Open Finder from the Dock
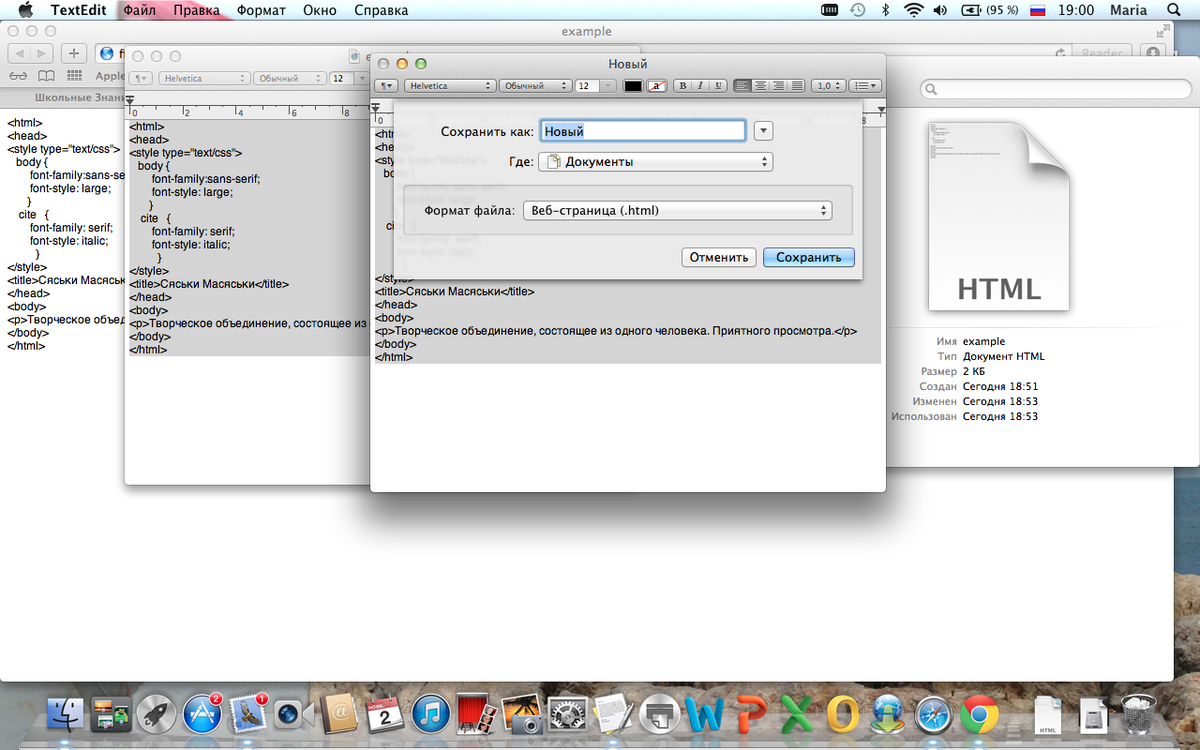 67,714
